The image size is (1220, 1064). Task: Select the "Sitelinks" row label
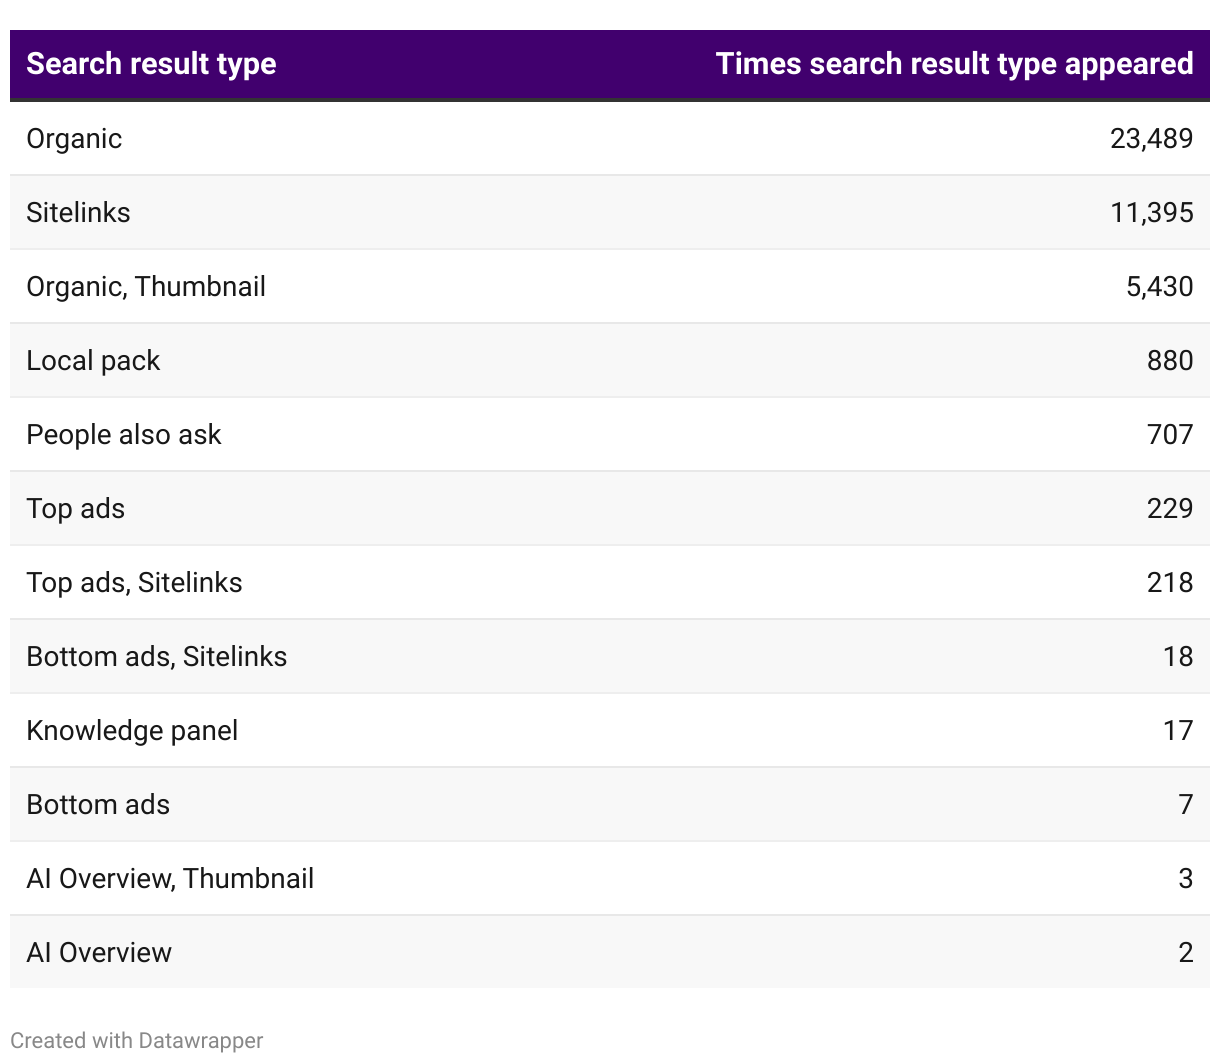(78, 212)
